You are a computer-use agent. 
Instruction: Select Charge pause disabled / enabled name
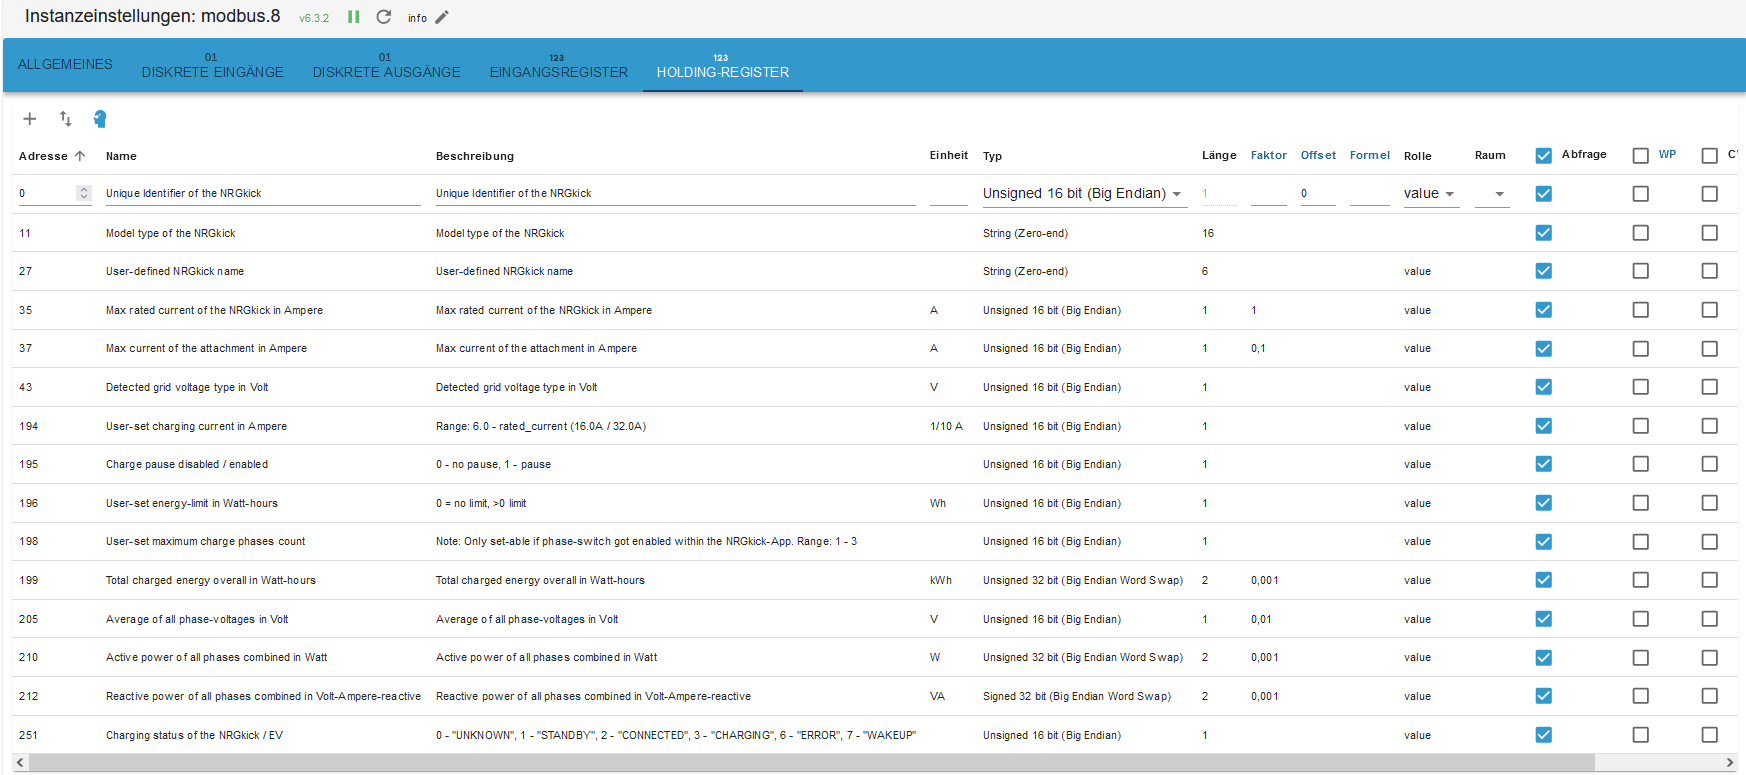coord(187,464)
